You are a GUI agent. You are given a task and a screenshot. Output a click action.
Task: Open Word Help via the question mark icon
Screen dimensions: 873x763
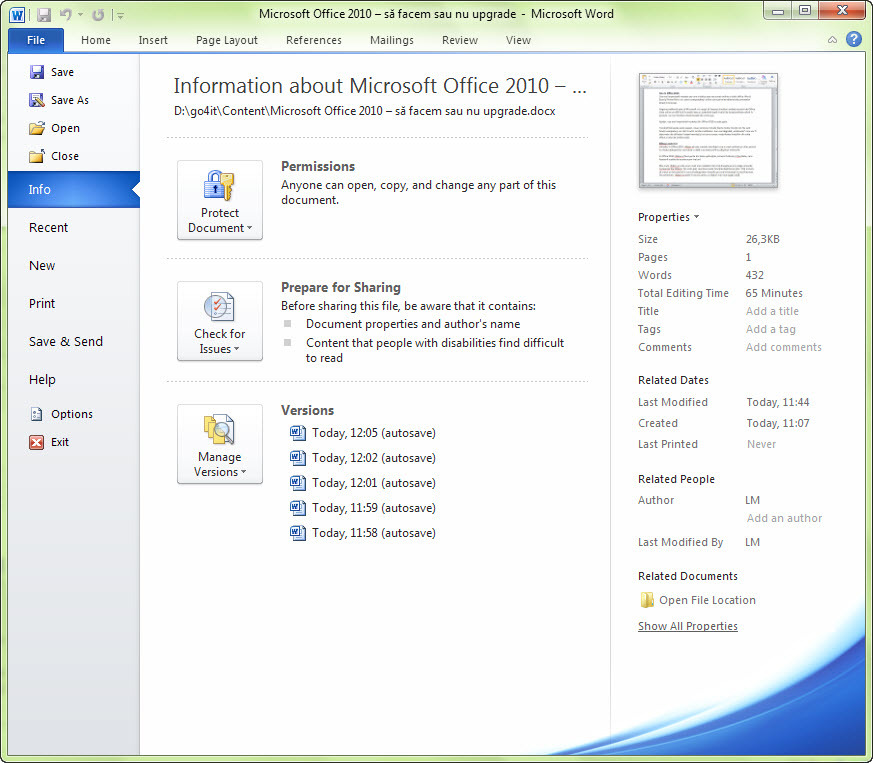coord(854,39)
